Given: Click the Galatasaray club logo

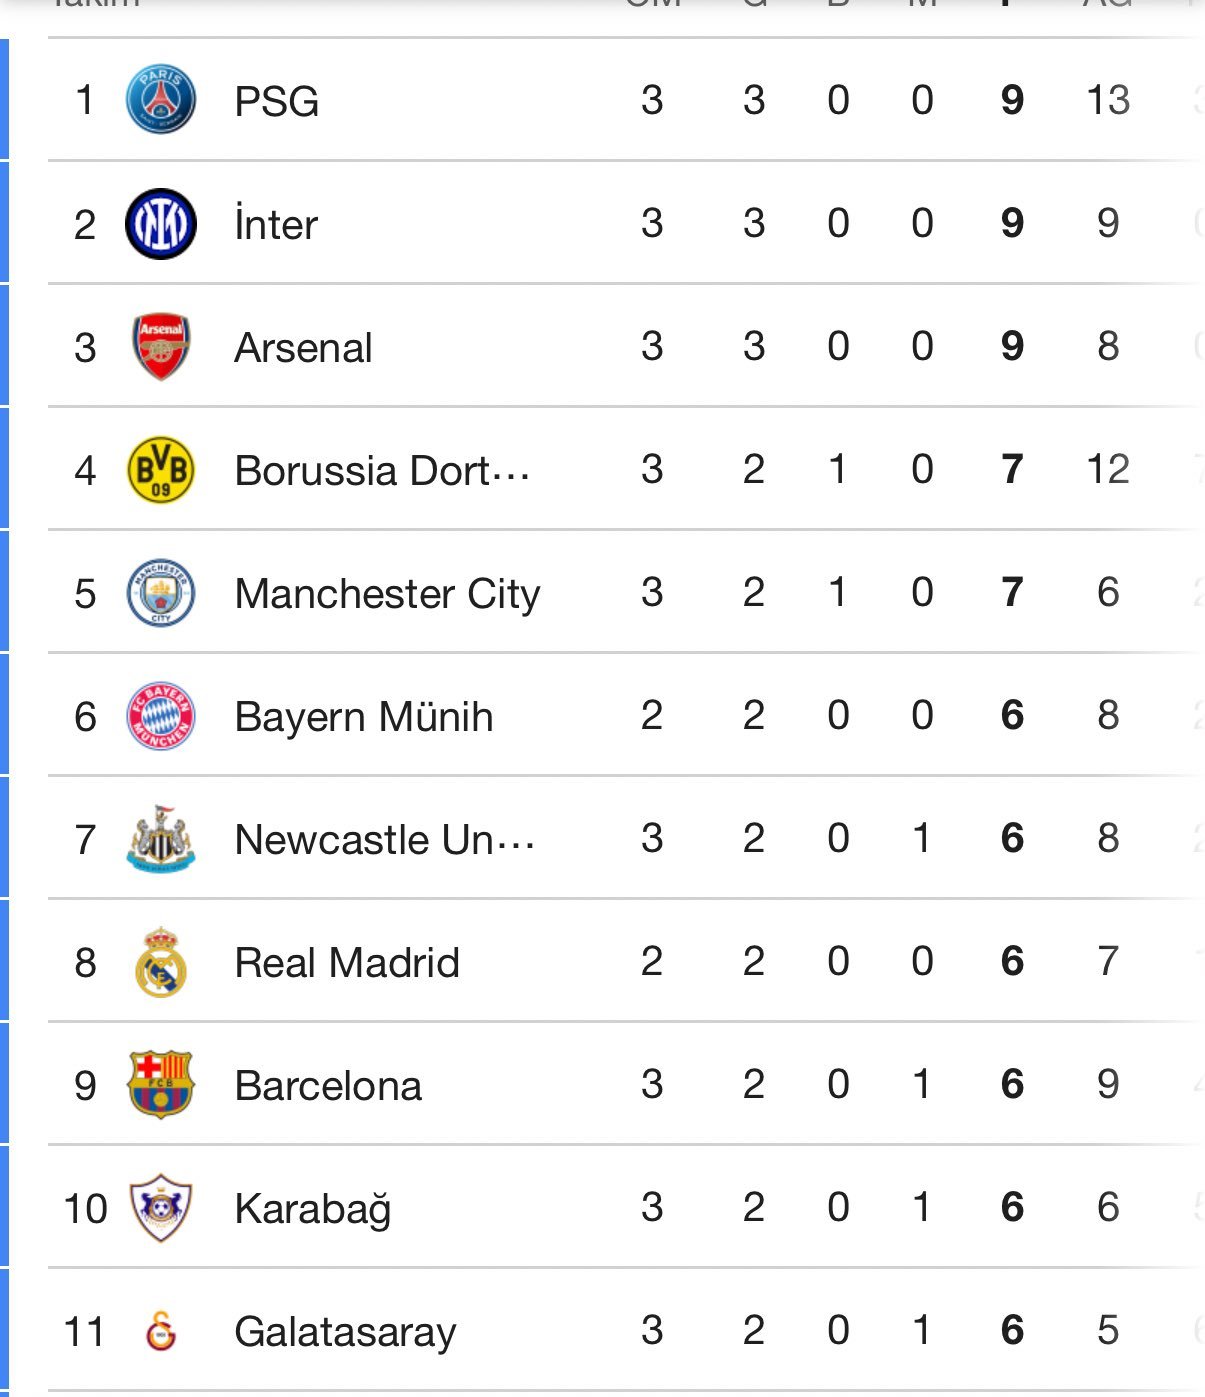Looking at the screenshot, I should 161,1331.
